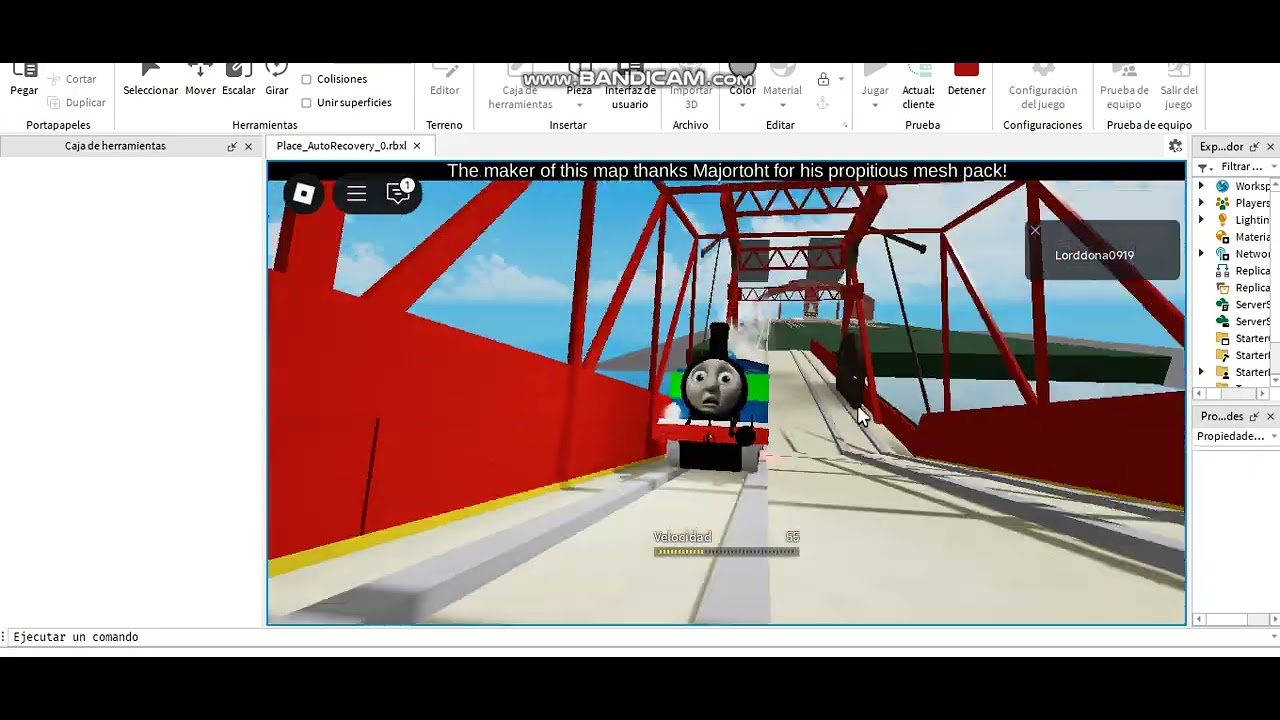
Task: Open the Editar group settings launcher
Action: point(845,126)
